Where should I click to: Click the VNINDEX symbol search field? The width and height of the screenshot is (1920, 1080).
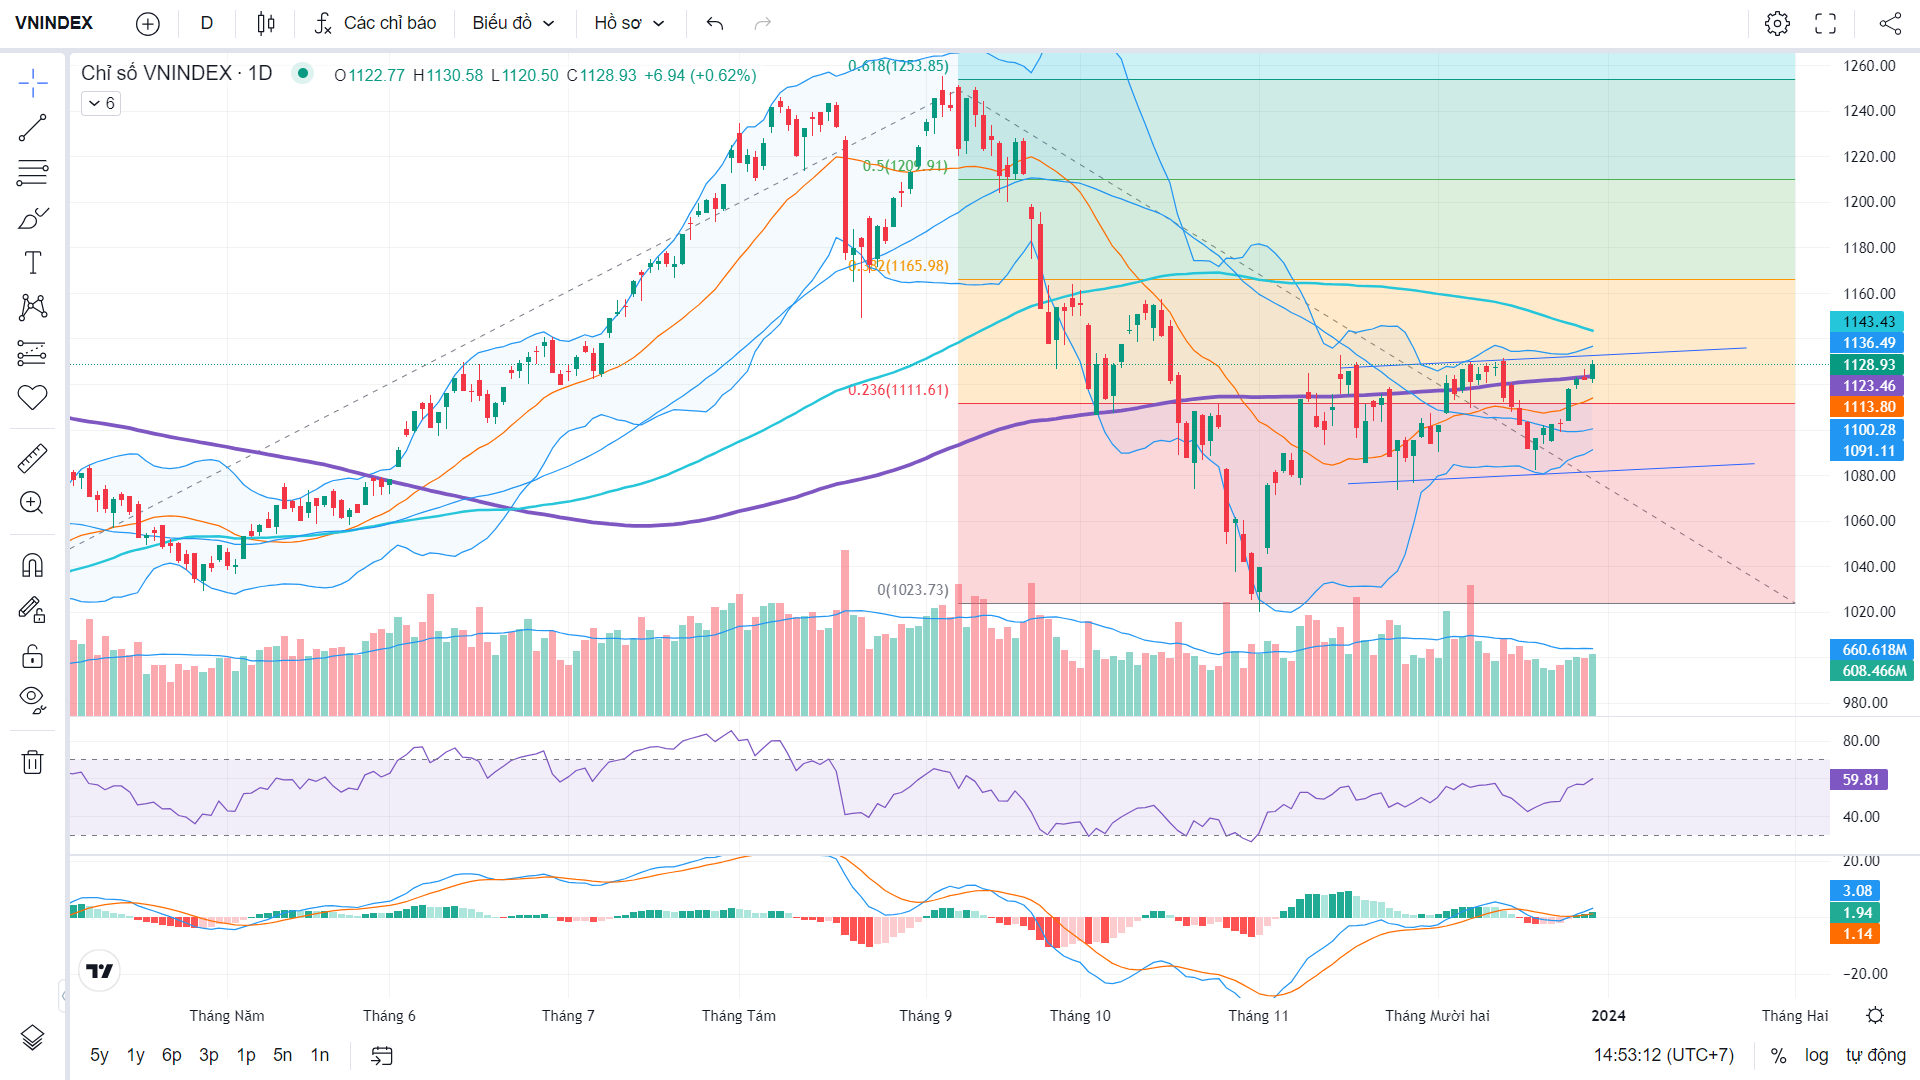54,23
